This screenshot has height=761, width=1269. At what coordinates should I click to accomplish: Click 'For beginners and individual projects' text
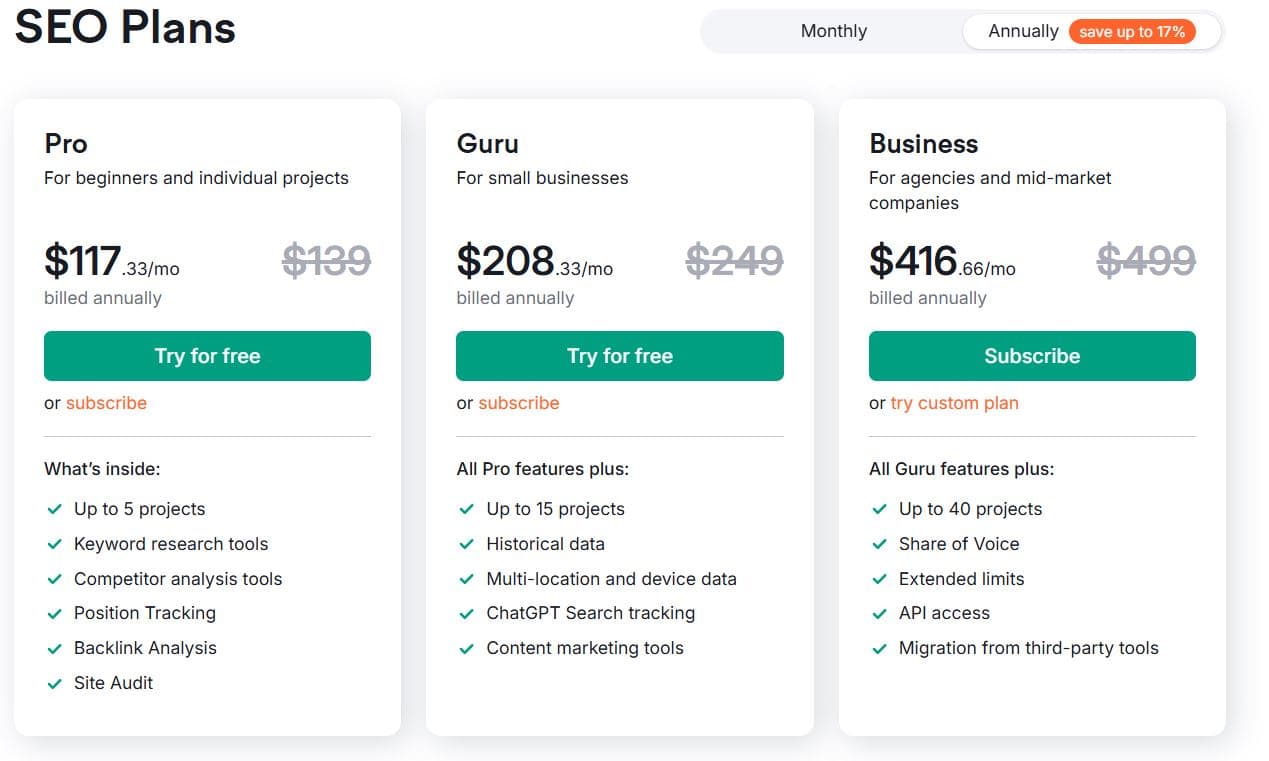click(x=196, y=178)
